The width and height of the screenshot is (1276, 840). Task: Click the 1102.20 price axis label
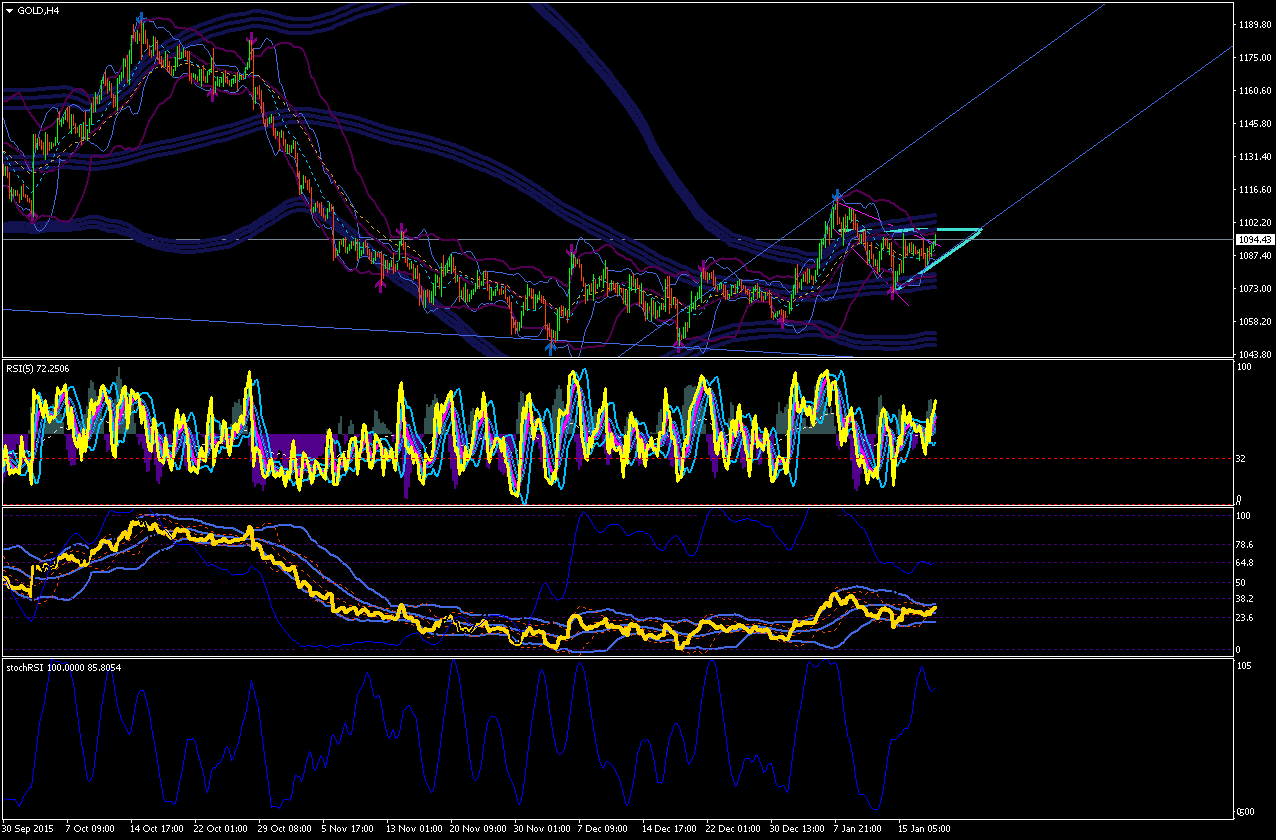(1254, 223)
